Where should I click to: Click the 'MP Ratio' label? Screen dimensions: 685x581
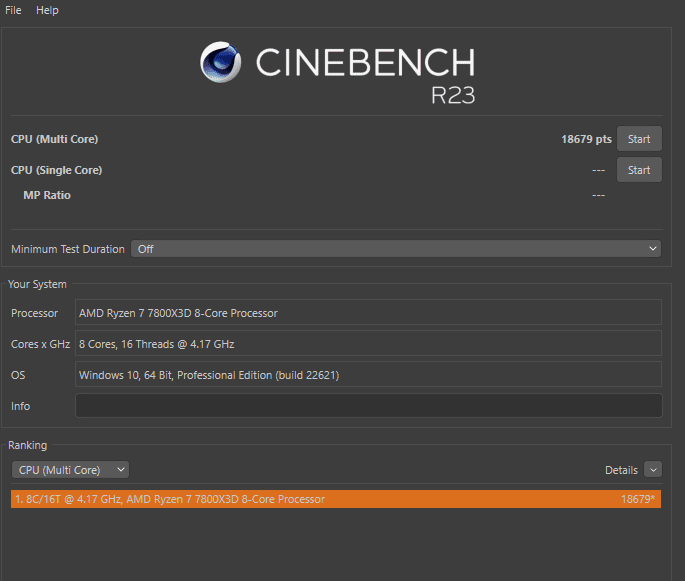tap(47, 195)
